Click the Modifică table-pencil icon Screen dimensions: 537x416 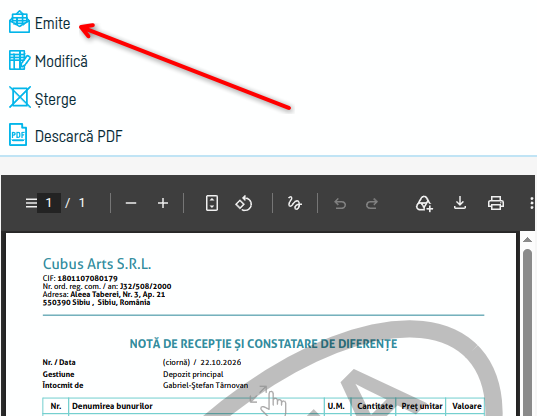19,60
